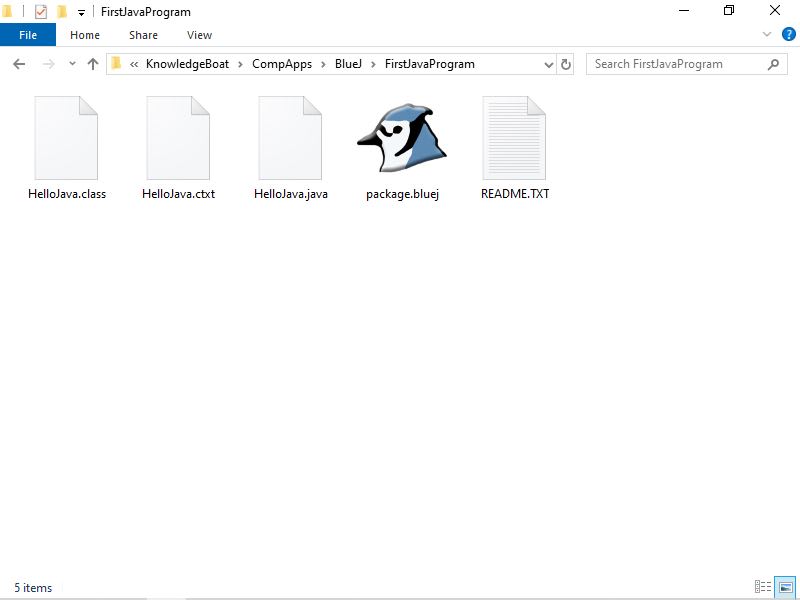Click Properties icon in quick access toolbar

(x=41, y=11)
